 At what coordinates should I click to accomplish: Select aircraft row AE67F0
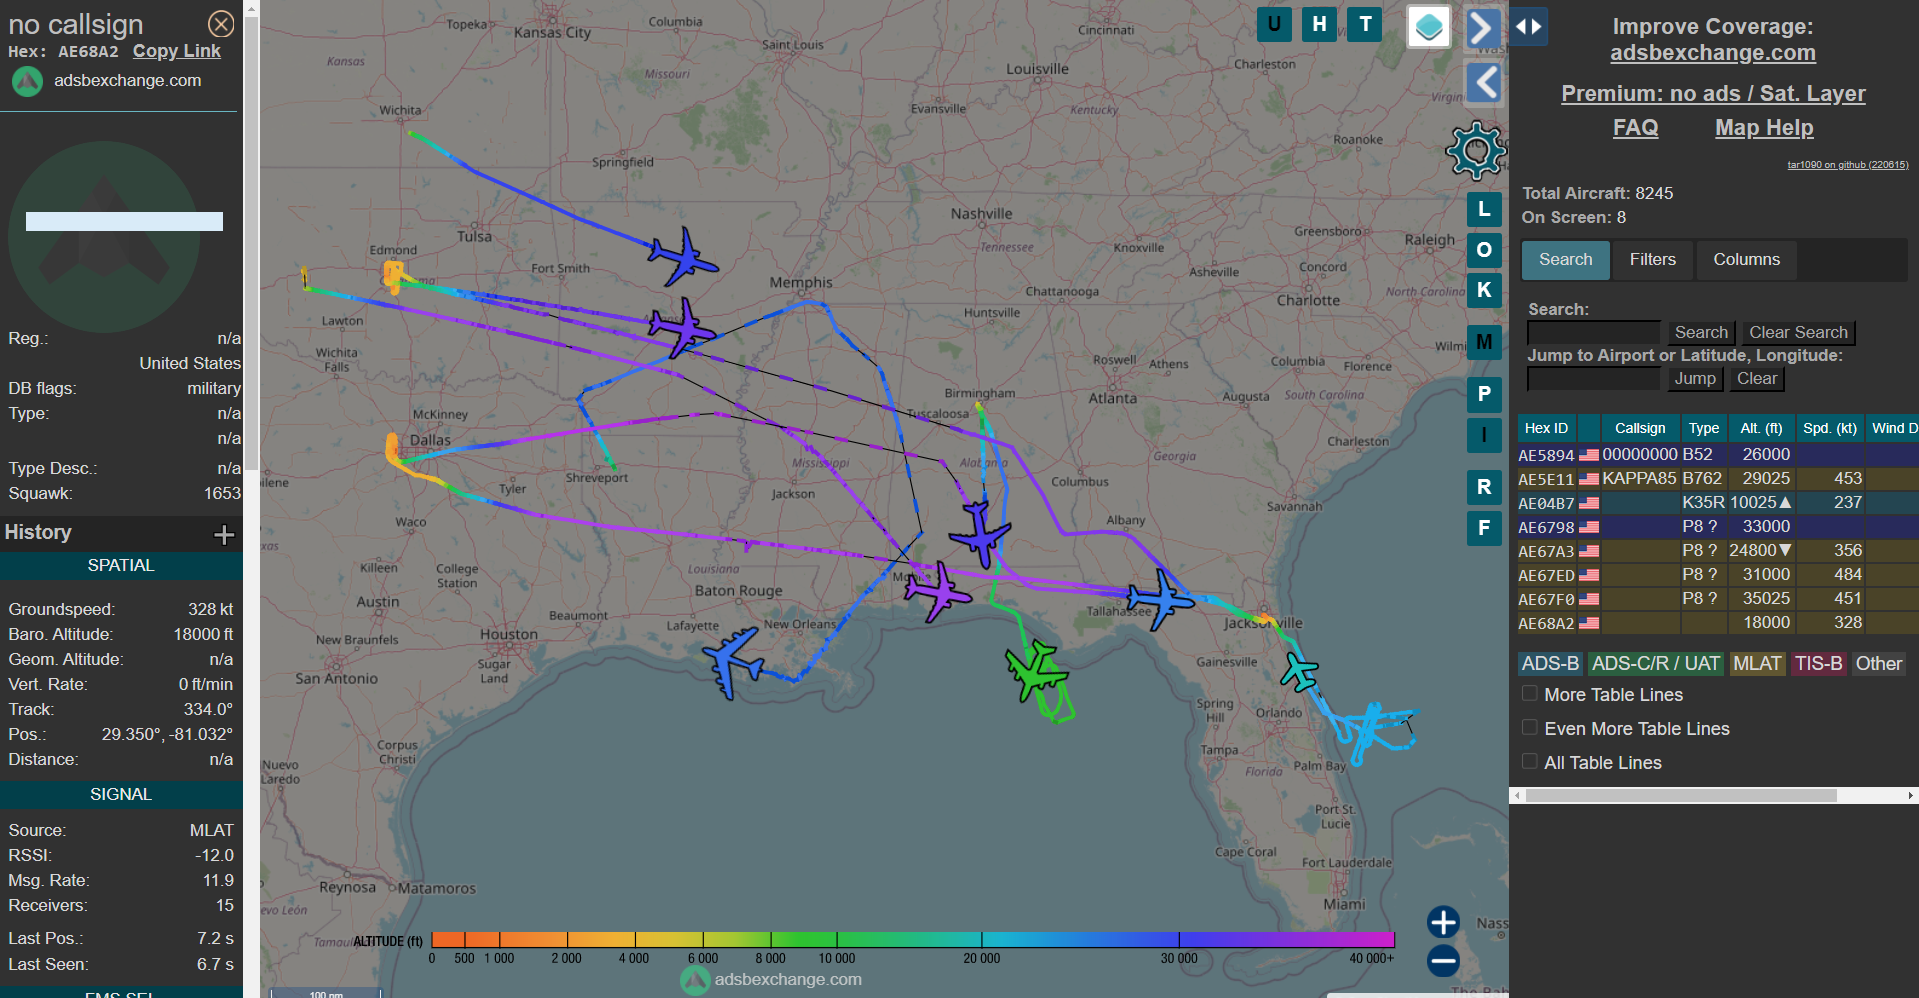click(1717, 599)
